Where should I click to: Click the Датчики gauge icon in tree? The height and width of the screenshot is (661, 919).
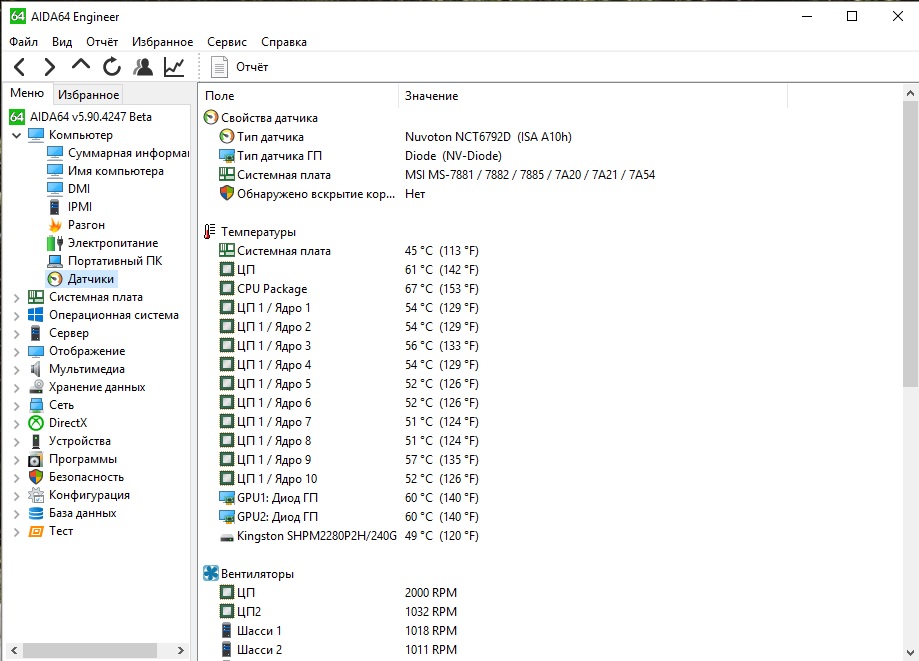click(x=55, y=279)
